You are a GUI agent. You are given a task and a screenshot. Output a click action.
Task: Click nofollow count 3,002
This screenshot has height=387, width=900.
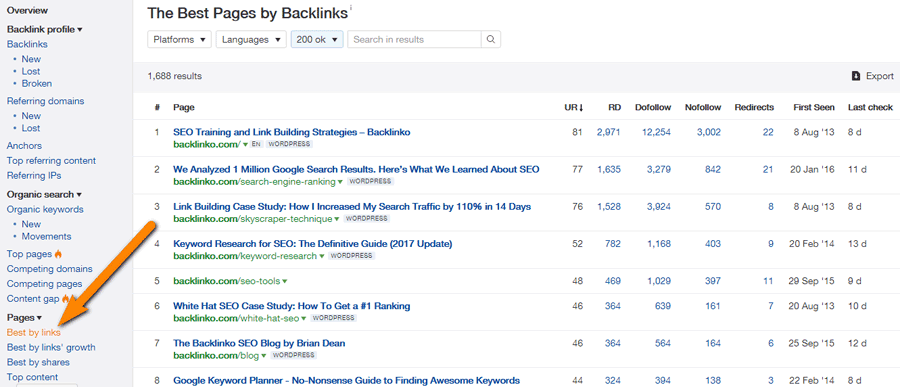(x=709, y=132)
